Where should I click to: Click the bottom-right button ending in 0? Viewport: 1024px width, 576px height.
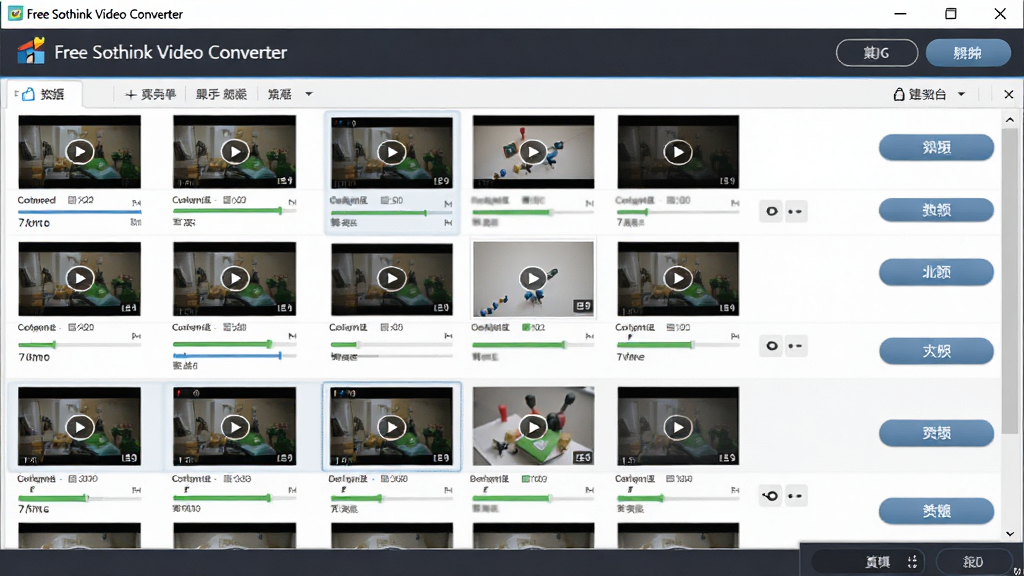click(973, 562)
